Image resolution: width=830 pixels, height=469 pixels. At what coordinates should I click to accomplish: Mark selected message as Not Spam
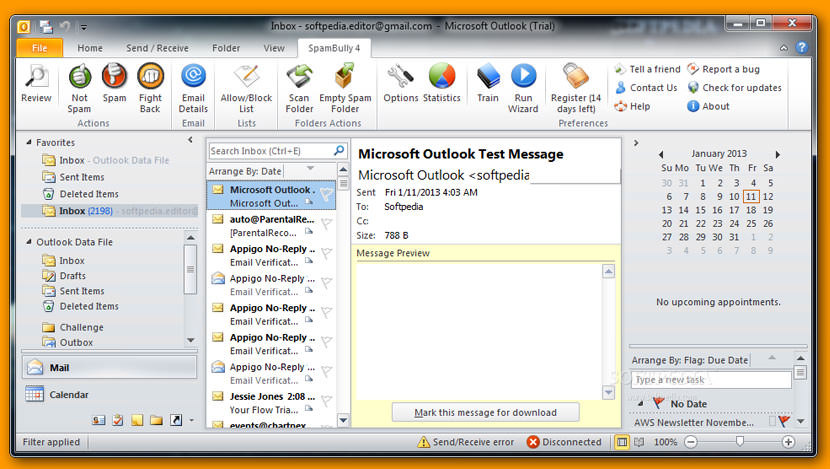(x=79, y=88)
